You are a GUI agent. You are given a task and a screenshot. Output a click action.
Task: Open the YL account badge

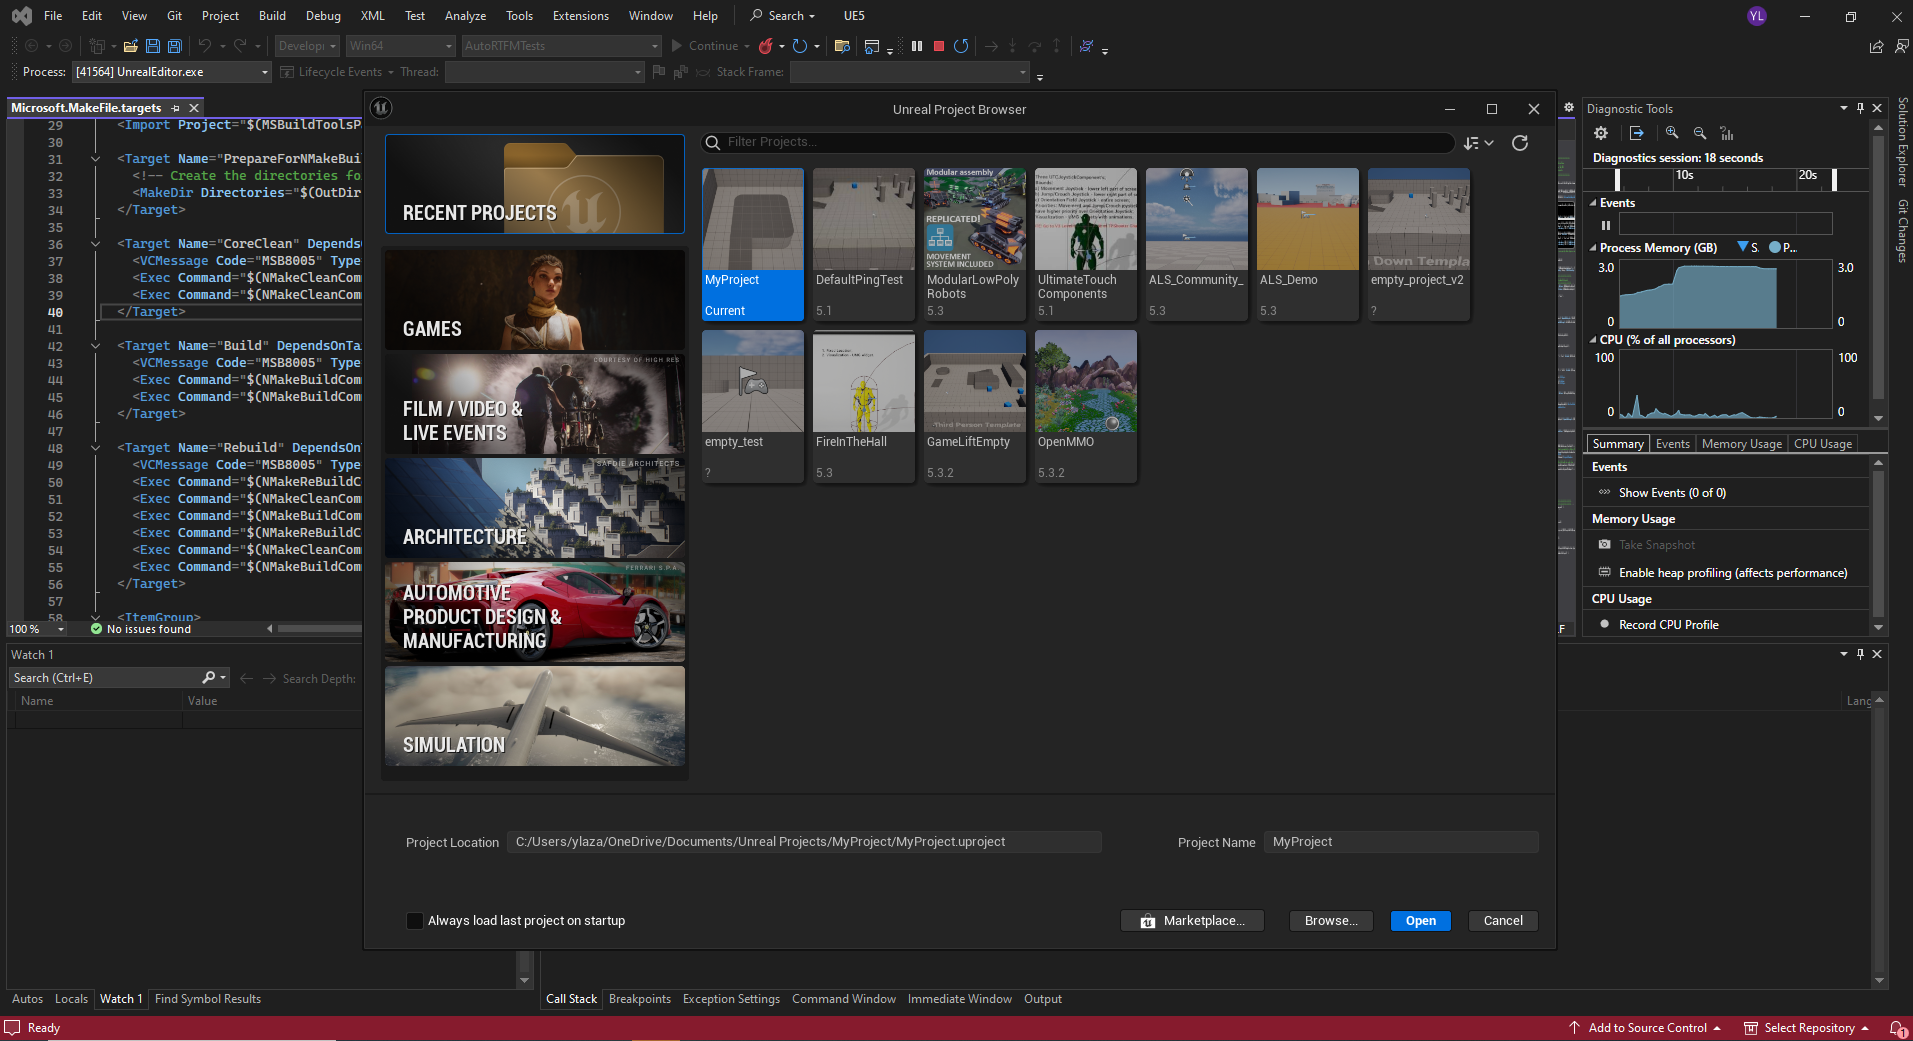tap(1757, 16)
